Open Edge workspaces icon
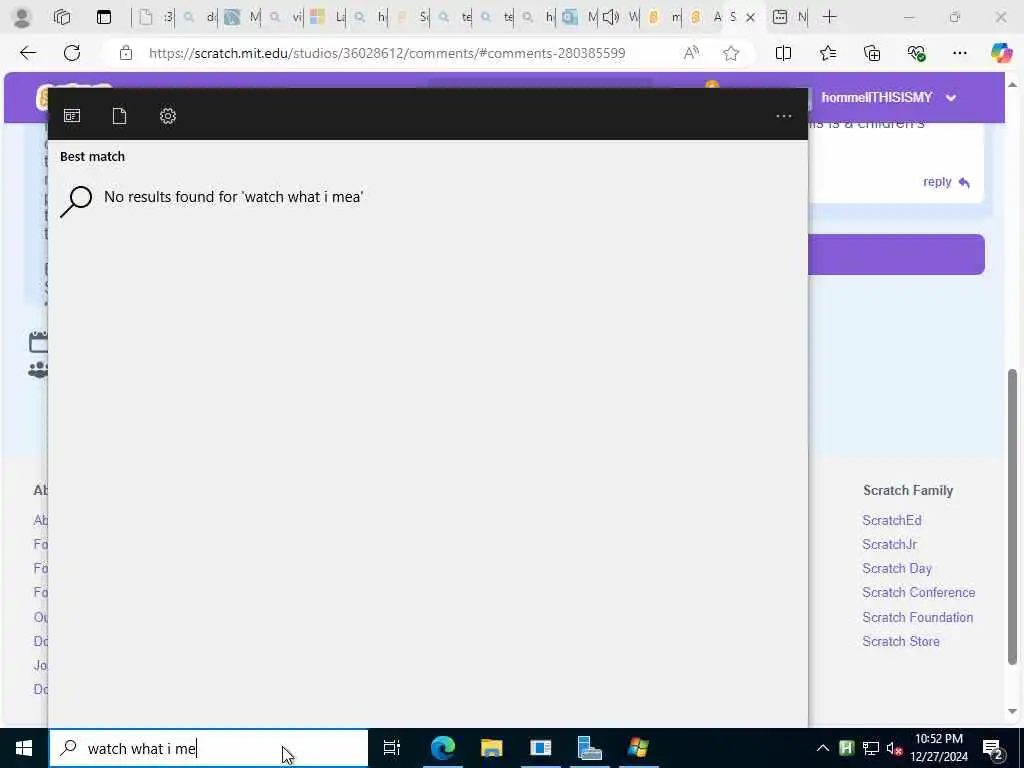Image resolution: width=1024 pixels, height=768 pixels. [x=62, y=17]
